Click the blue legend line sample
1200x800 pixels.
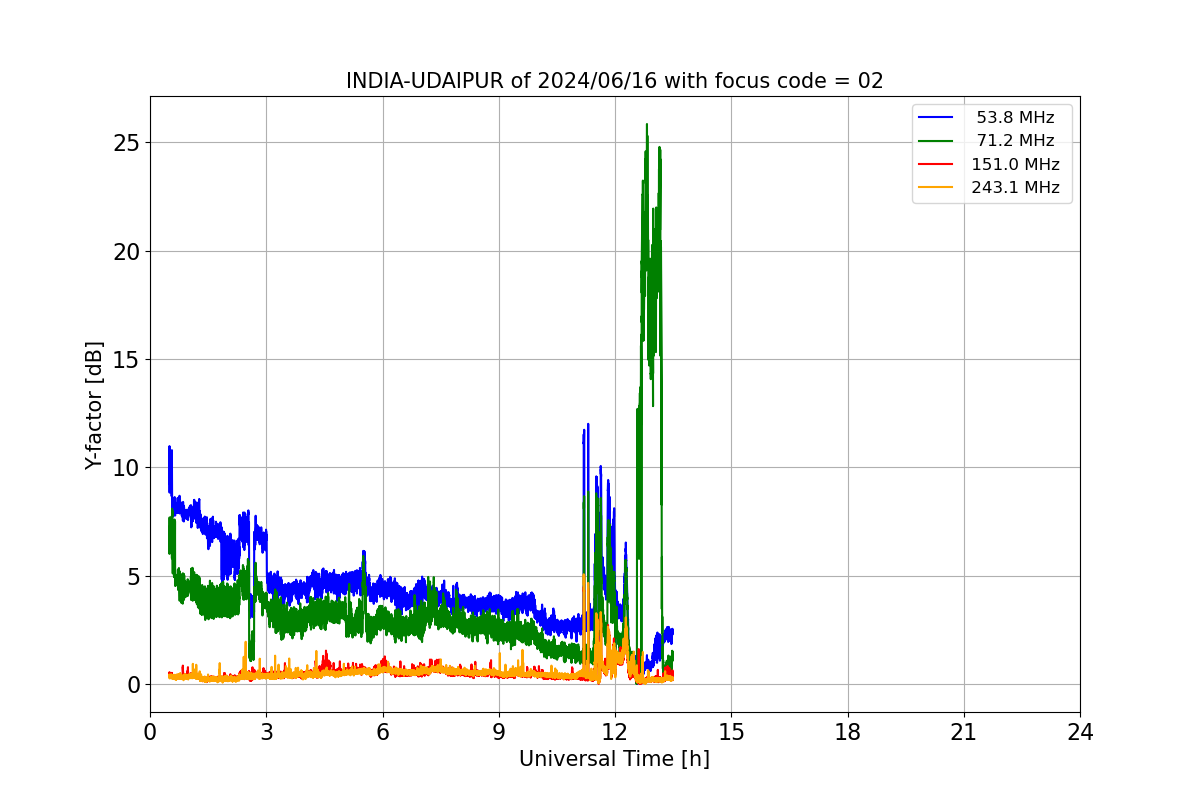(936, 118)
